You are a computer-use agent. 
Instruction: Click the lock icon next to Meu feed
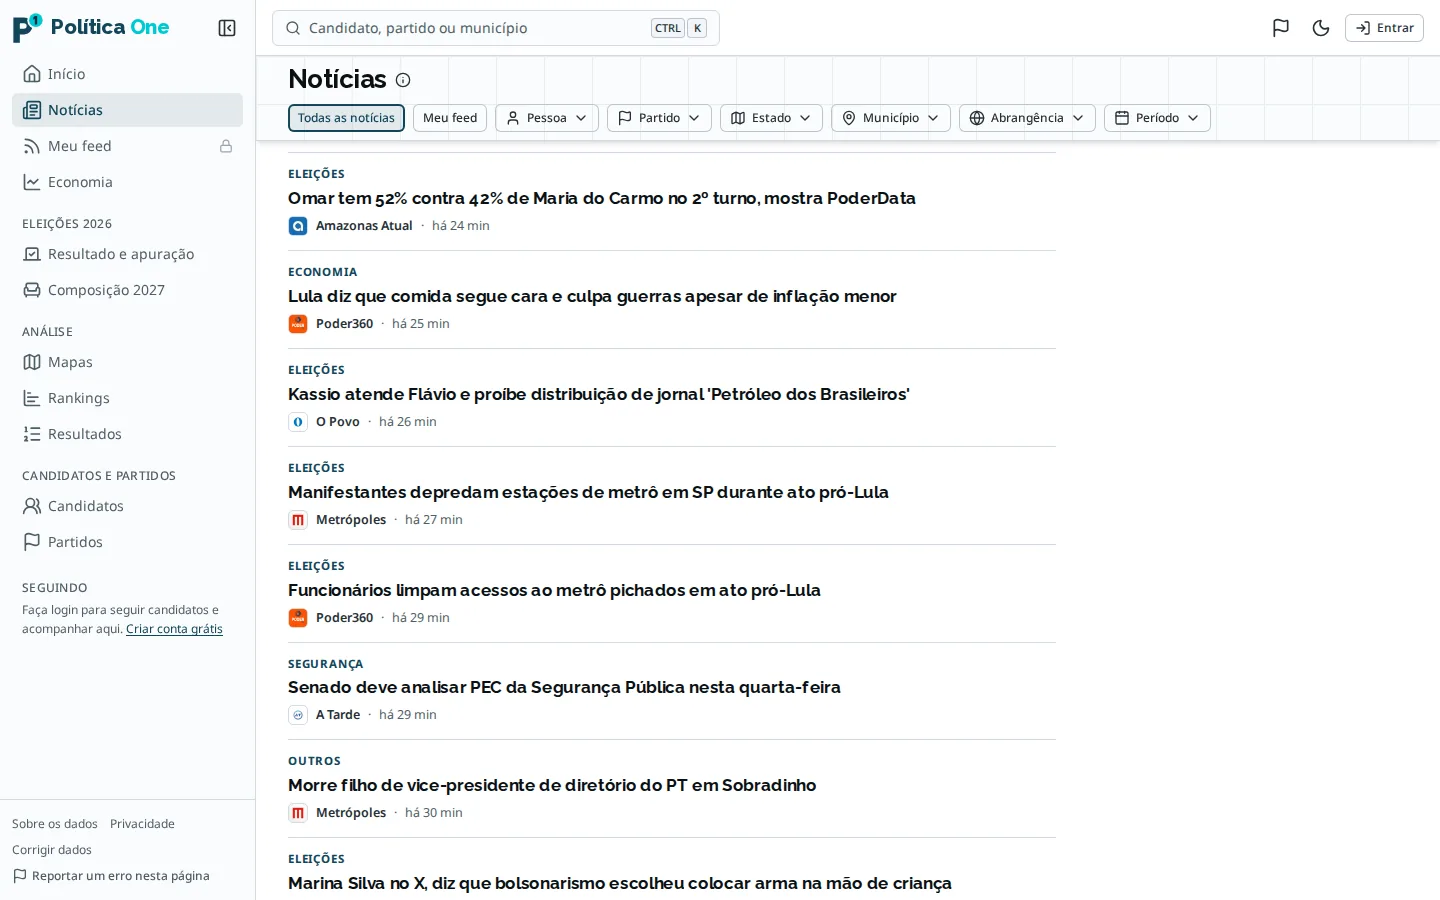pos(226,146)
